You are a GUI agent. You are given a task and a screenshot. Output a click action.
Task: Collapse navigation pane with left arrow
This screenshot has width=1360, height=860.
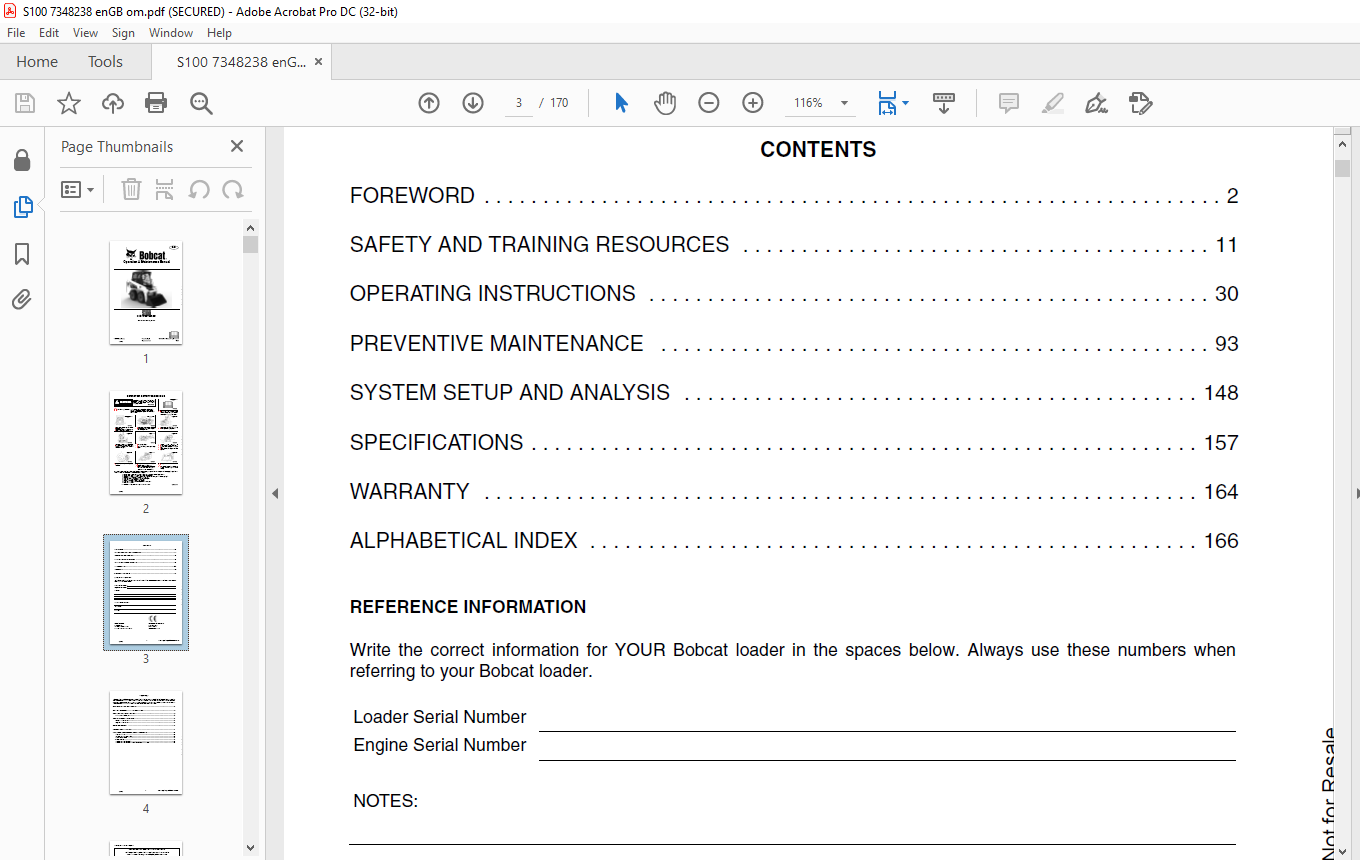[x=275, y=493]
